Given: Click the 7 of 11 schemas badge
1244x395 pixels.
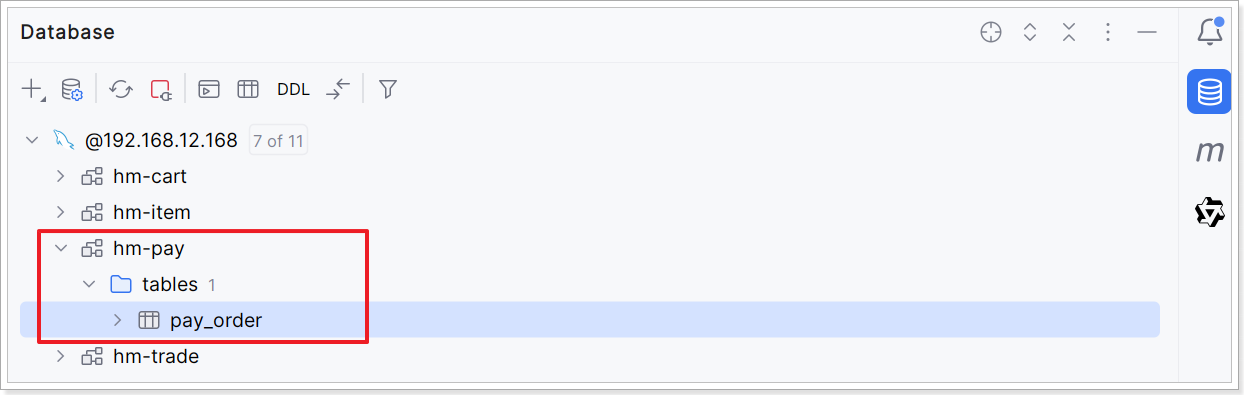Looking at the screenshot, I should 278,141.
